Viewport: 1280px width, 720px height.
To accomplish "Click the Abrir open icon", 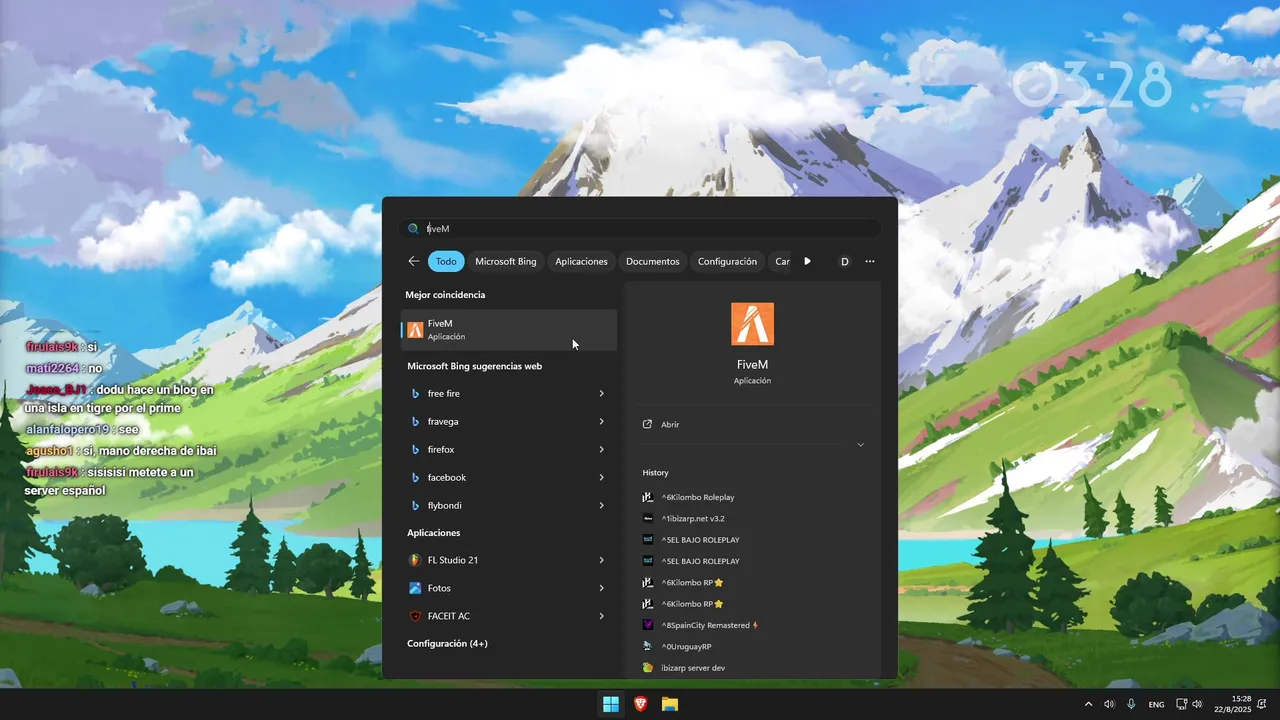I will [x=647, y=424].
